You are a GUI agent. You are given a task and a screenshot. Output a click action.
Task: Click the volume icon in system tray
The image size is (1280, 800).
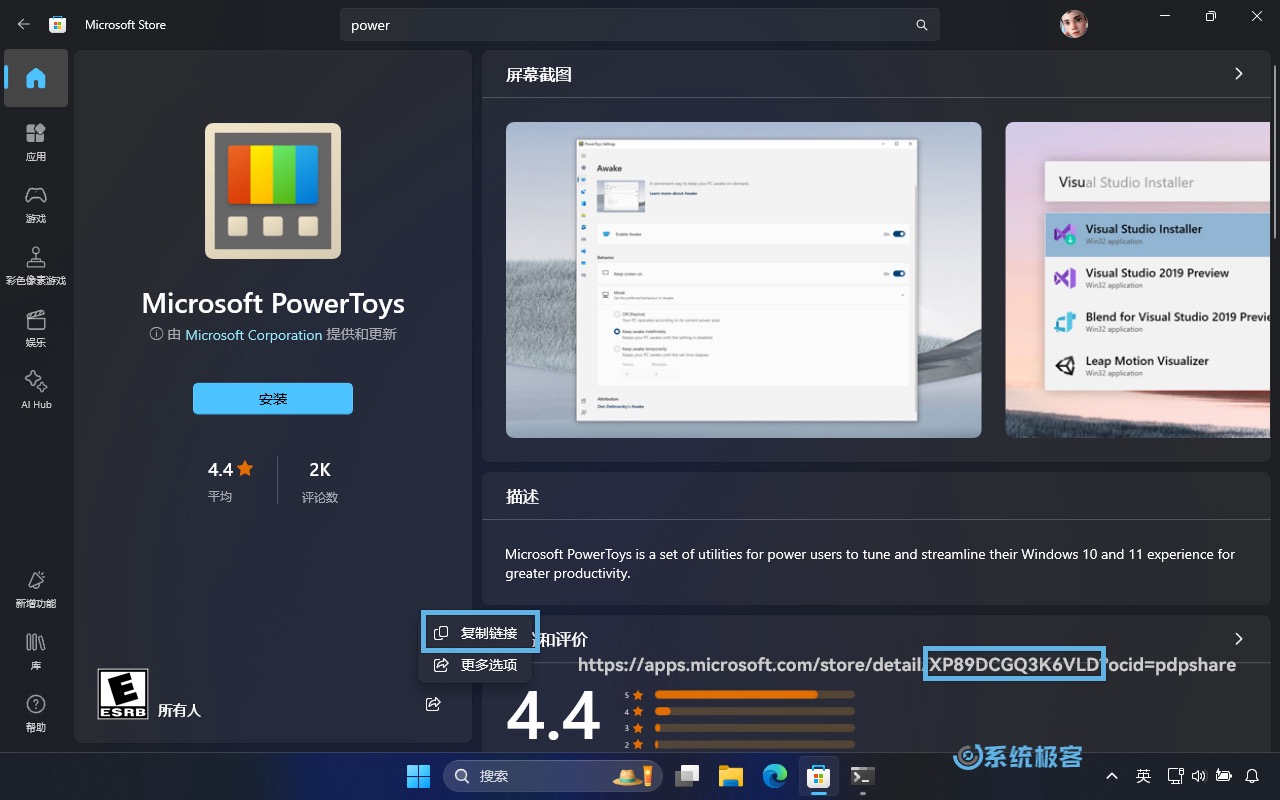(1199, 776)
